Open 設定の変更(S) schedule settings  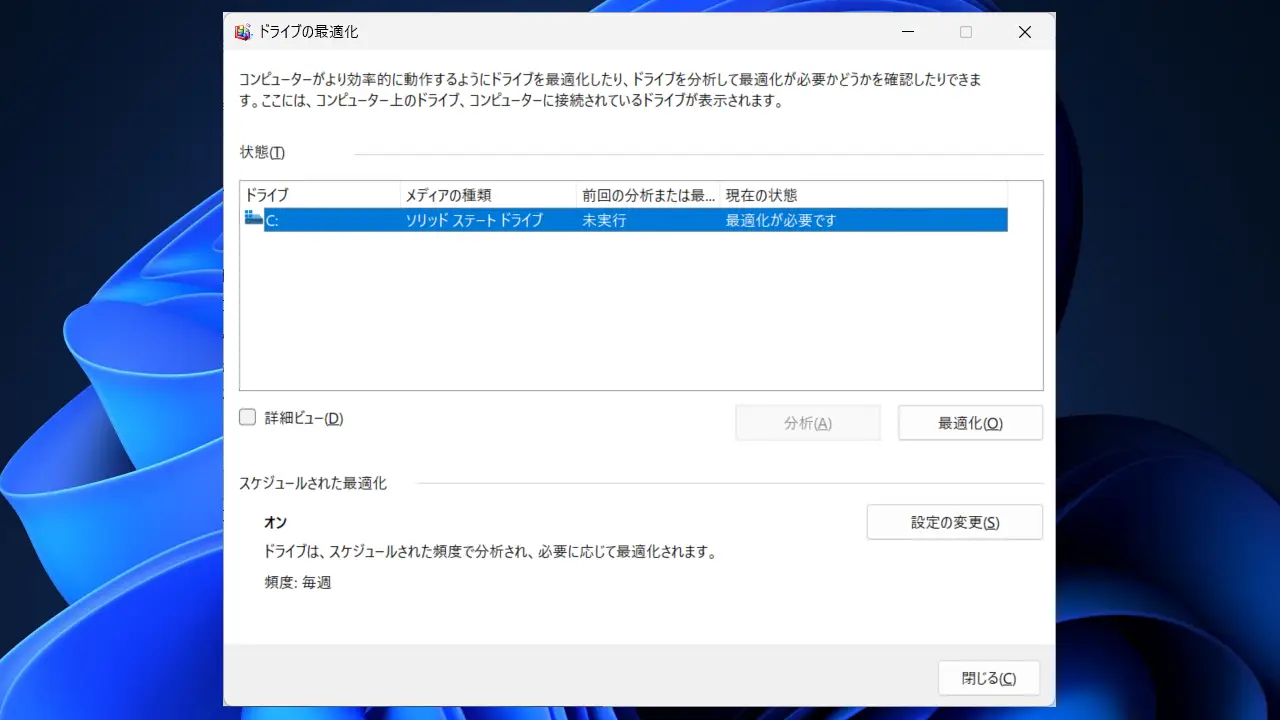pyautogui.click(x=954, y=522)
